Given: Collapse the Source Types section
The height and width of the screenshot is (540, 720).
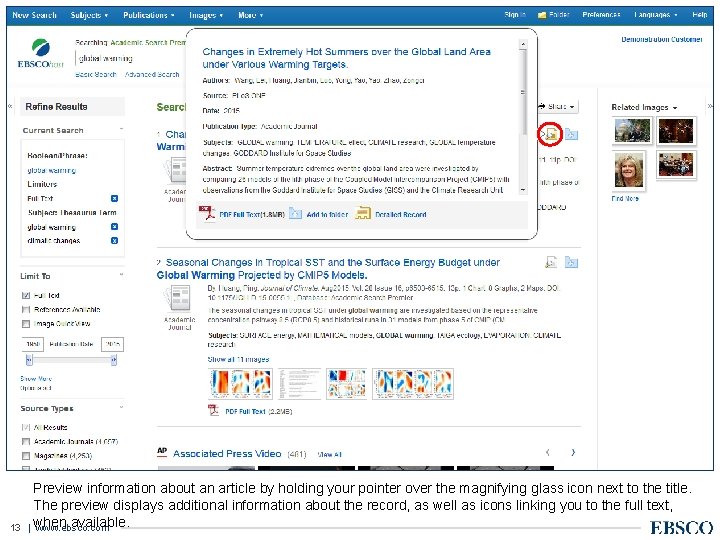Looking at the screenshot, I should (121, 407).
